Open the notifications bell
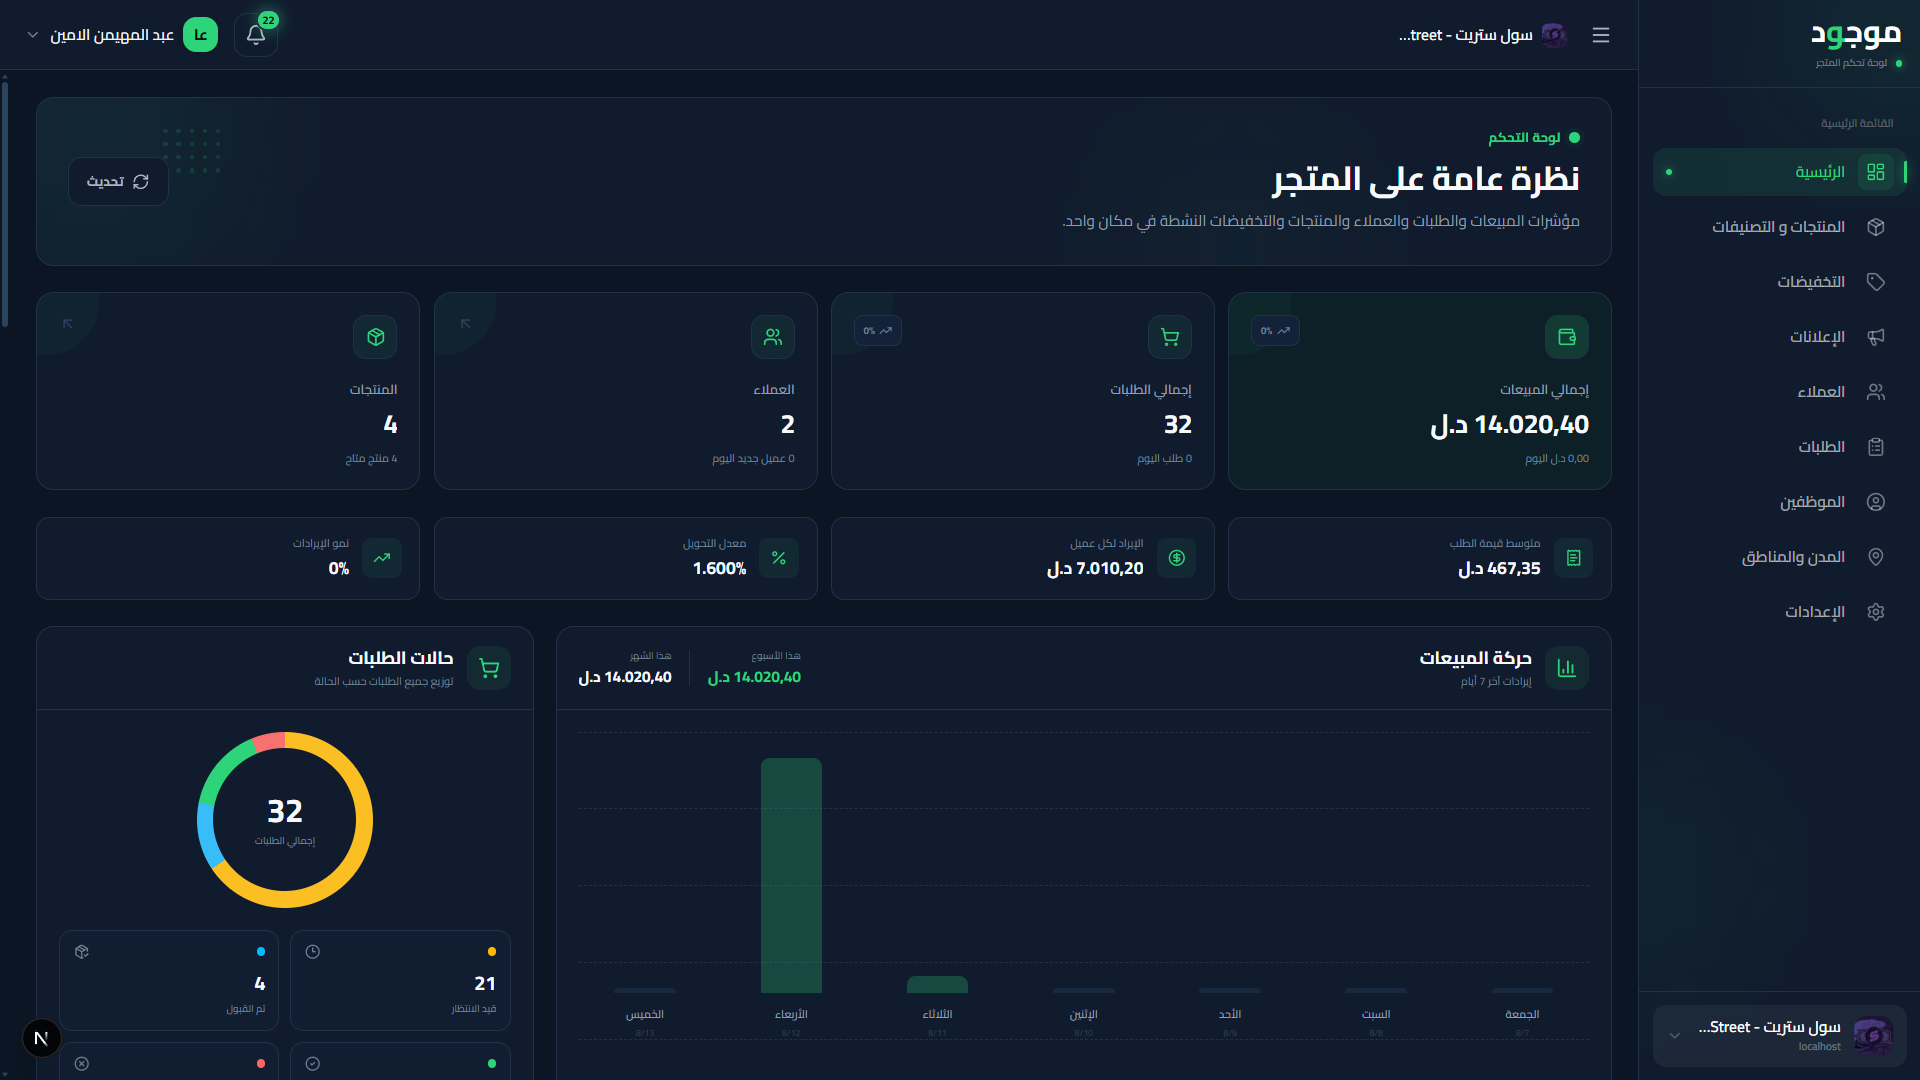Screen dimensions: 1920x1080 click(256, 35)
